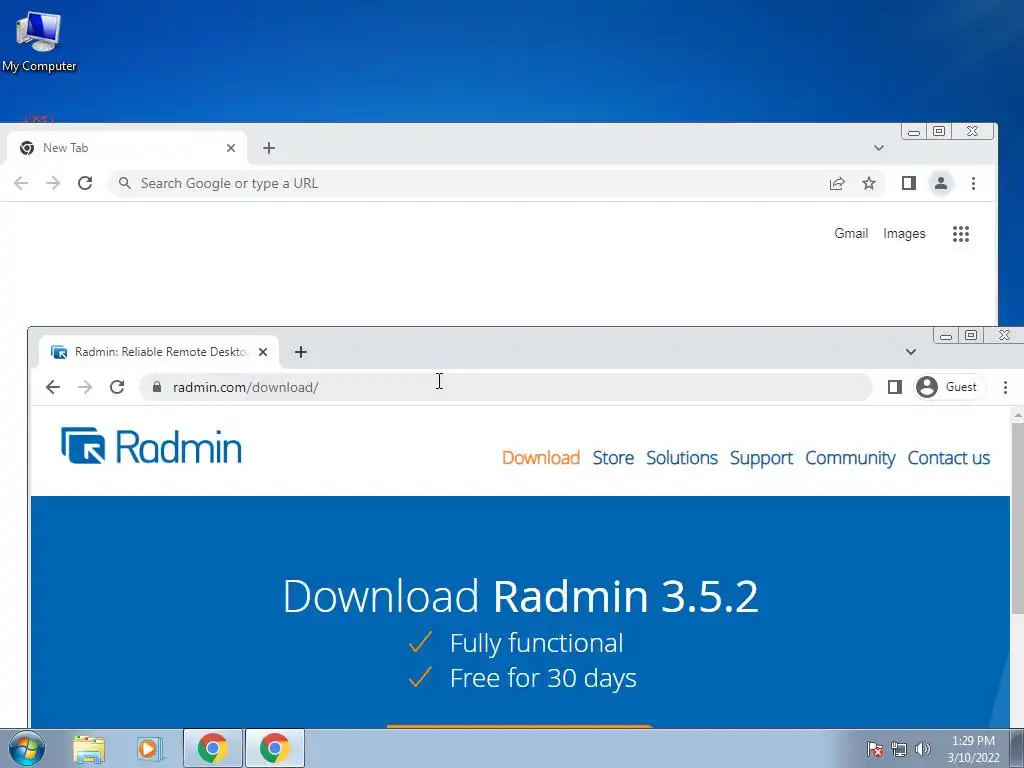Open the Guest profile button
The height and width of the screenshot is (768, 1024).
(x=947, y=387)
